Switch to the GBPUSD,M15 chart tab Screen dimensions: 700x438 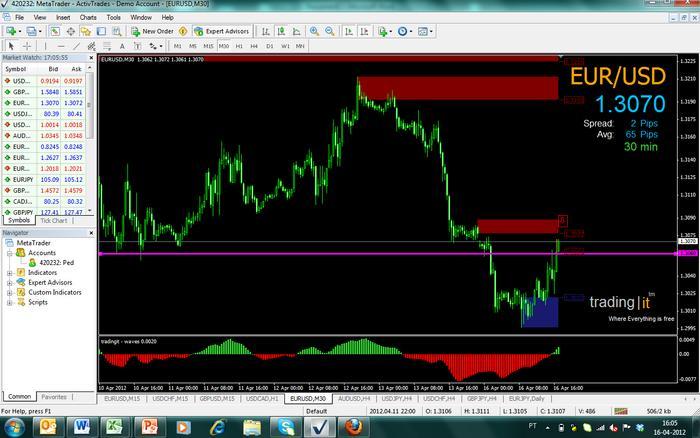[217, 398]
